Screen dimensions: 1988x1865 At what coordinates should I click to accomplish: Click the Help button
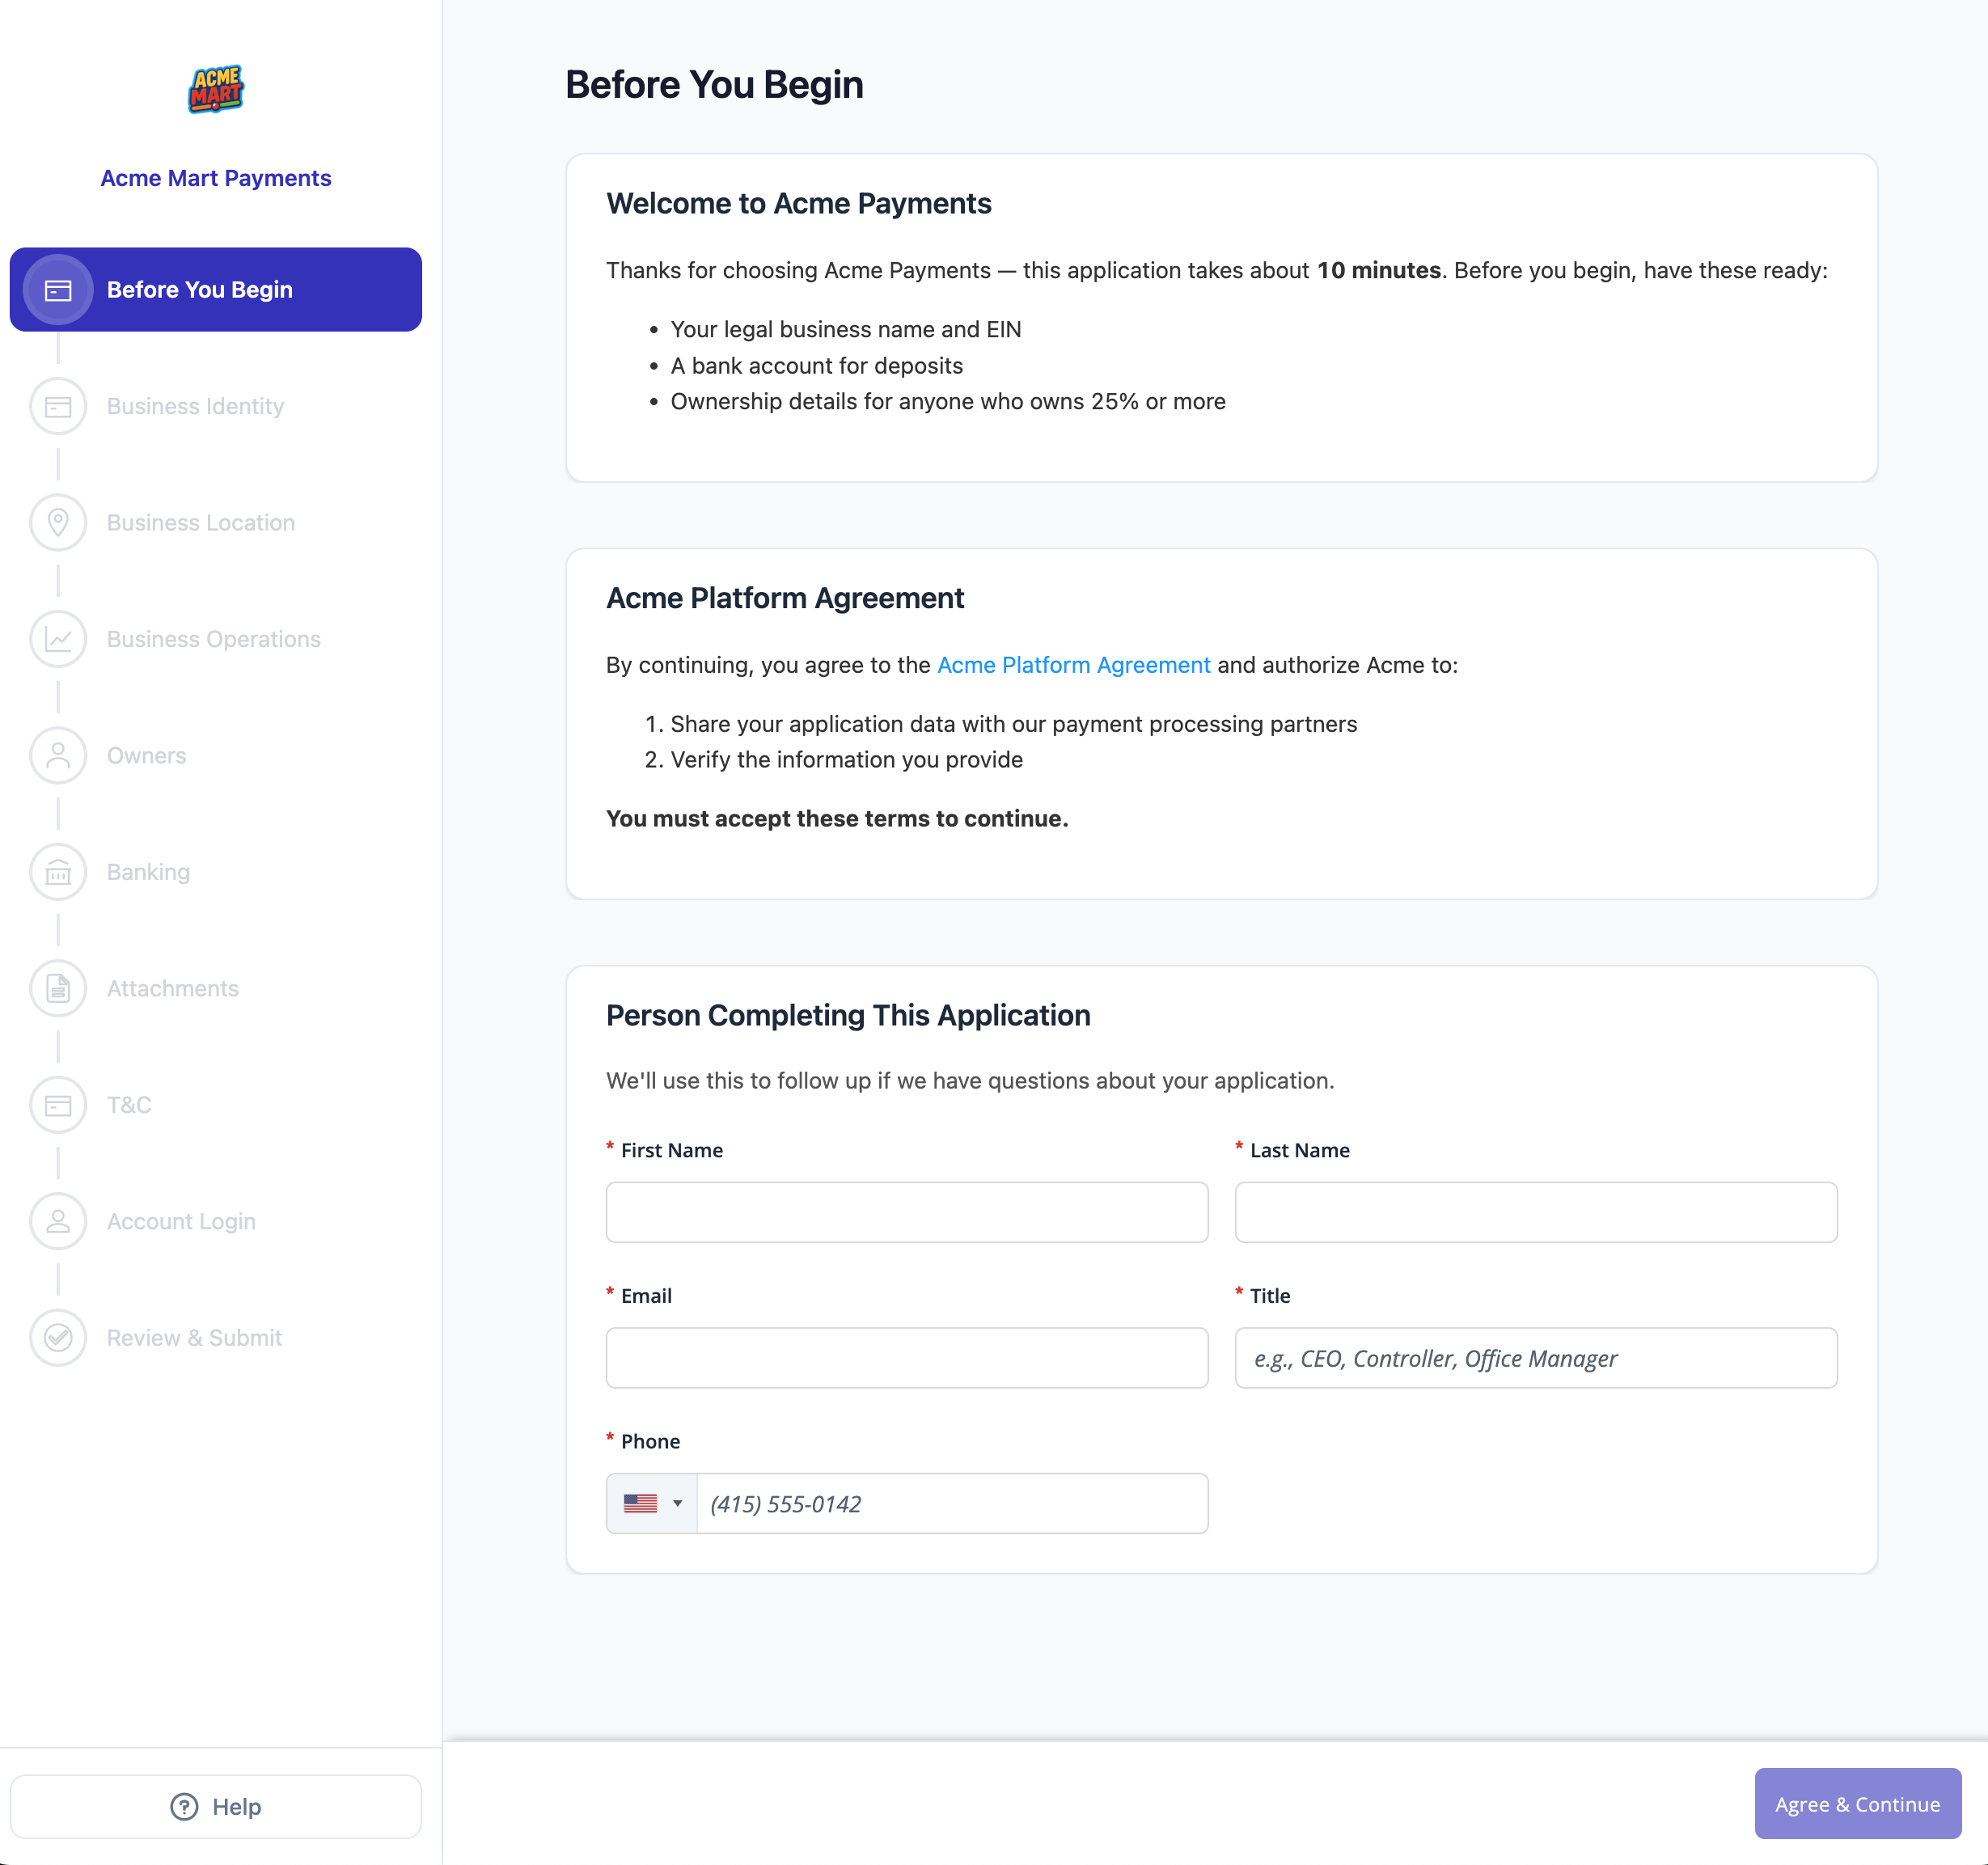pyautogui.click(x=216, y=1806)
